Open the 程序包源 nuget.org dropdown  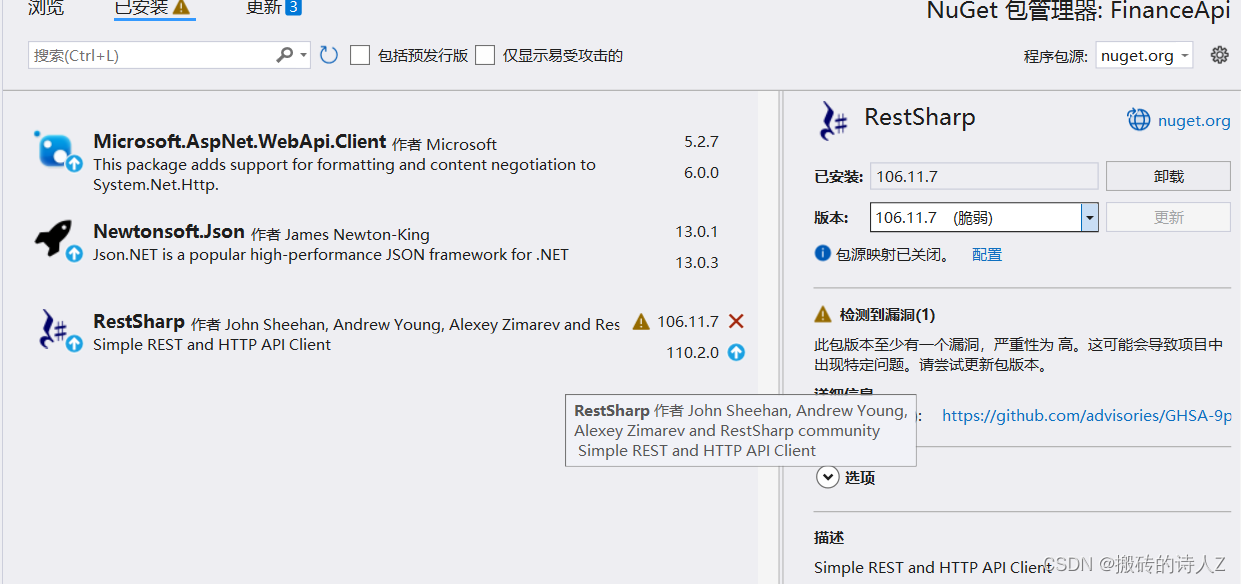click(x=1144, y=55)
